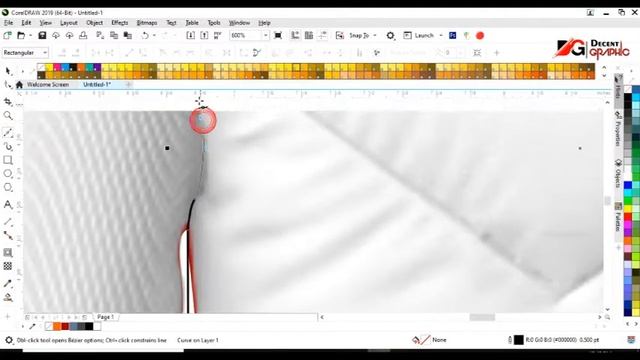Toggle Show Guidelines
Viewport: 640px width, 360px height.
point(322,36)
